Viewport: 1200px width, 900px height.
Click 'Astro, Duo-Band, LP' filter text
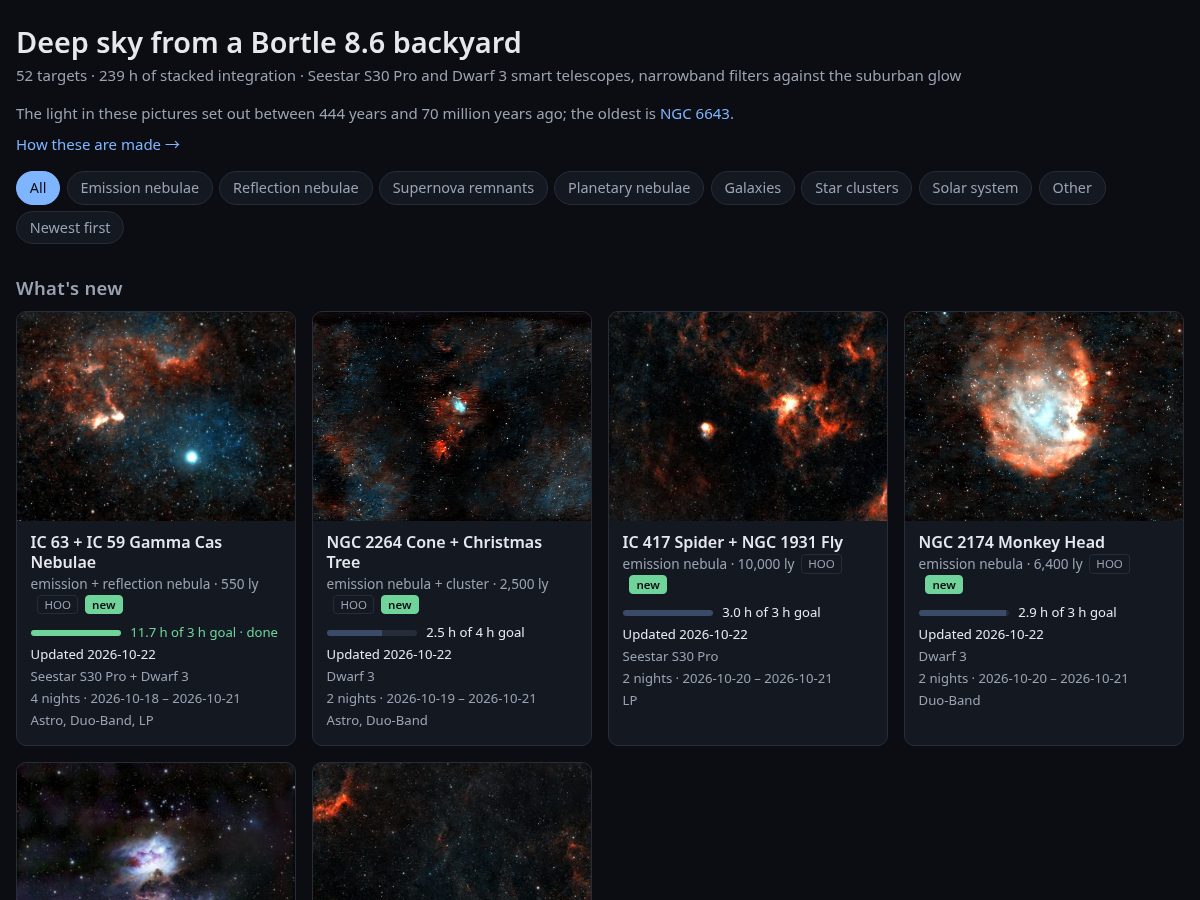point(92,721)
